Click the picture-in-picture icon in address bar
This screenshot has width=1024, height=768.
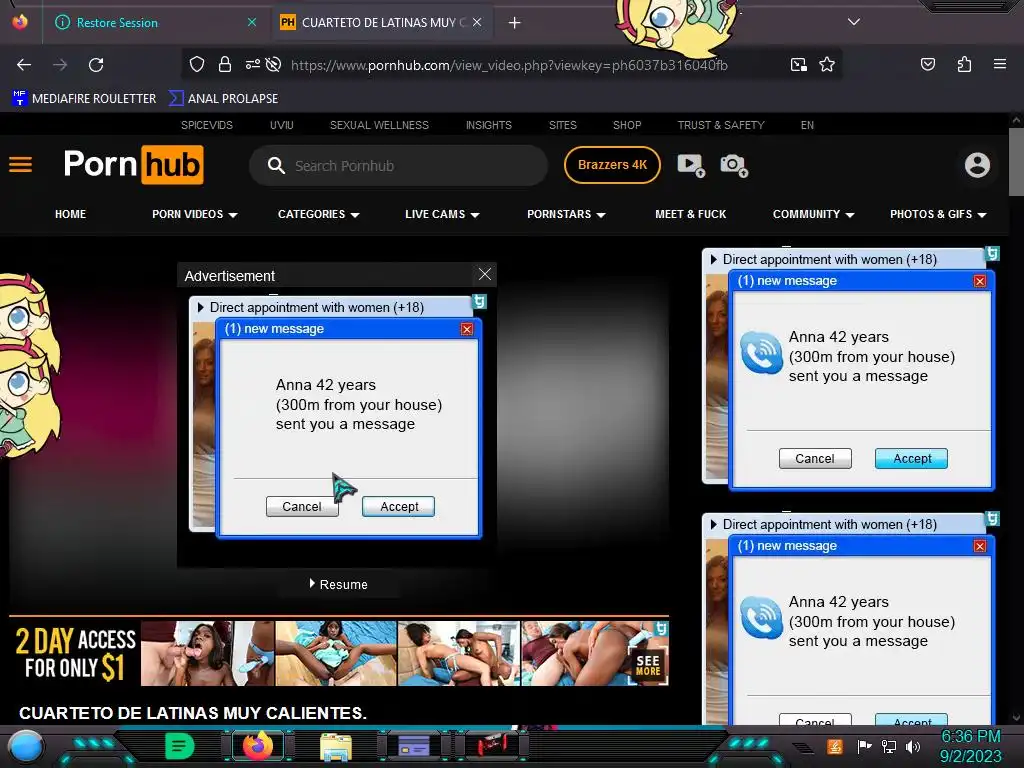pos(798,64)
